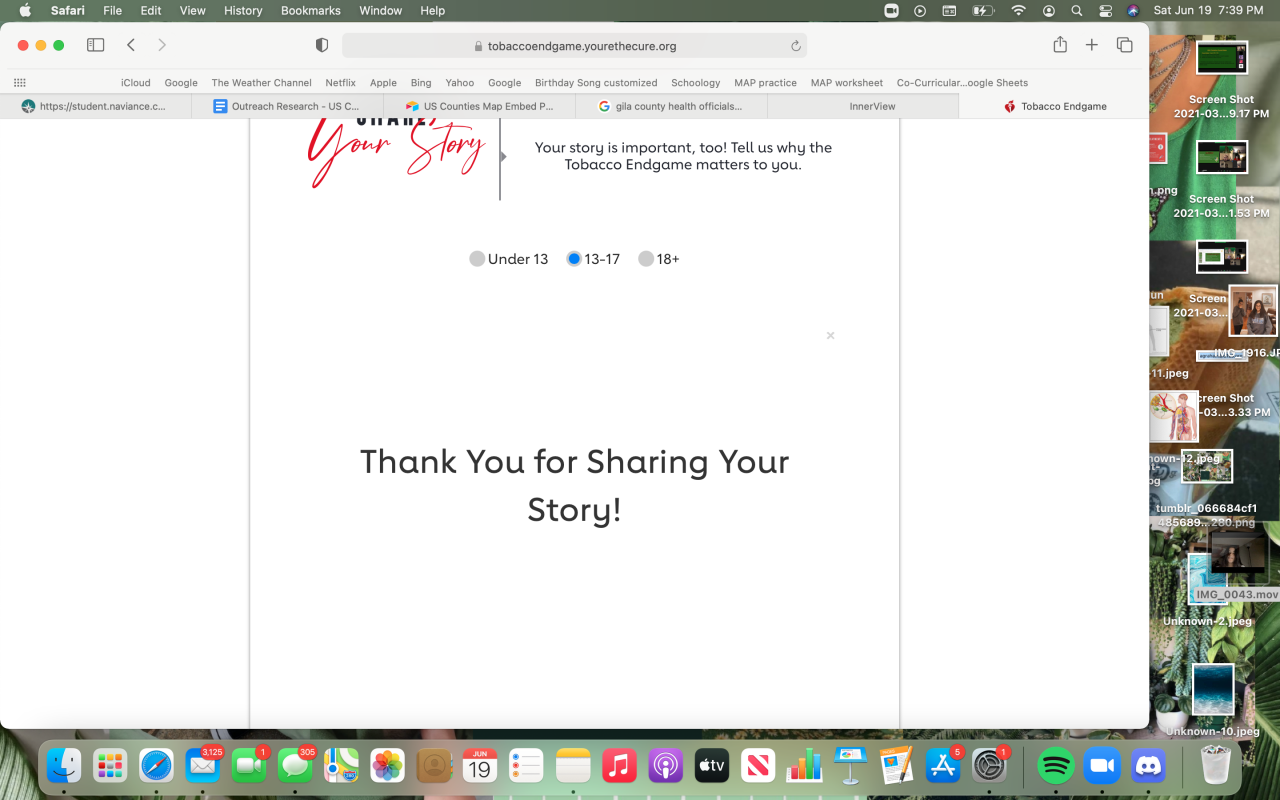Toggle the Safari sidebar
Screen dimensions: 1280x800
point(96,45)
